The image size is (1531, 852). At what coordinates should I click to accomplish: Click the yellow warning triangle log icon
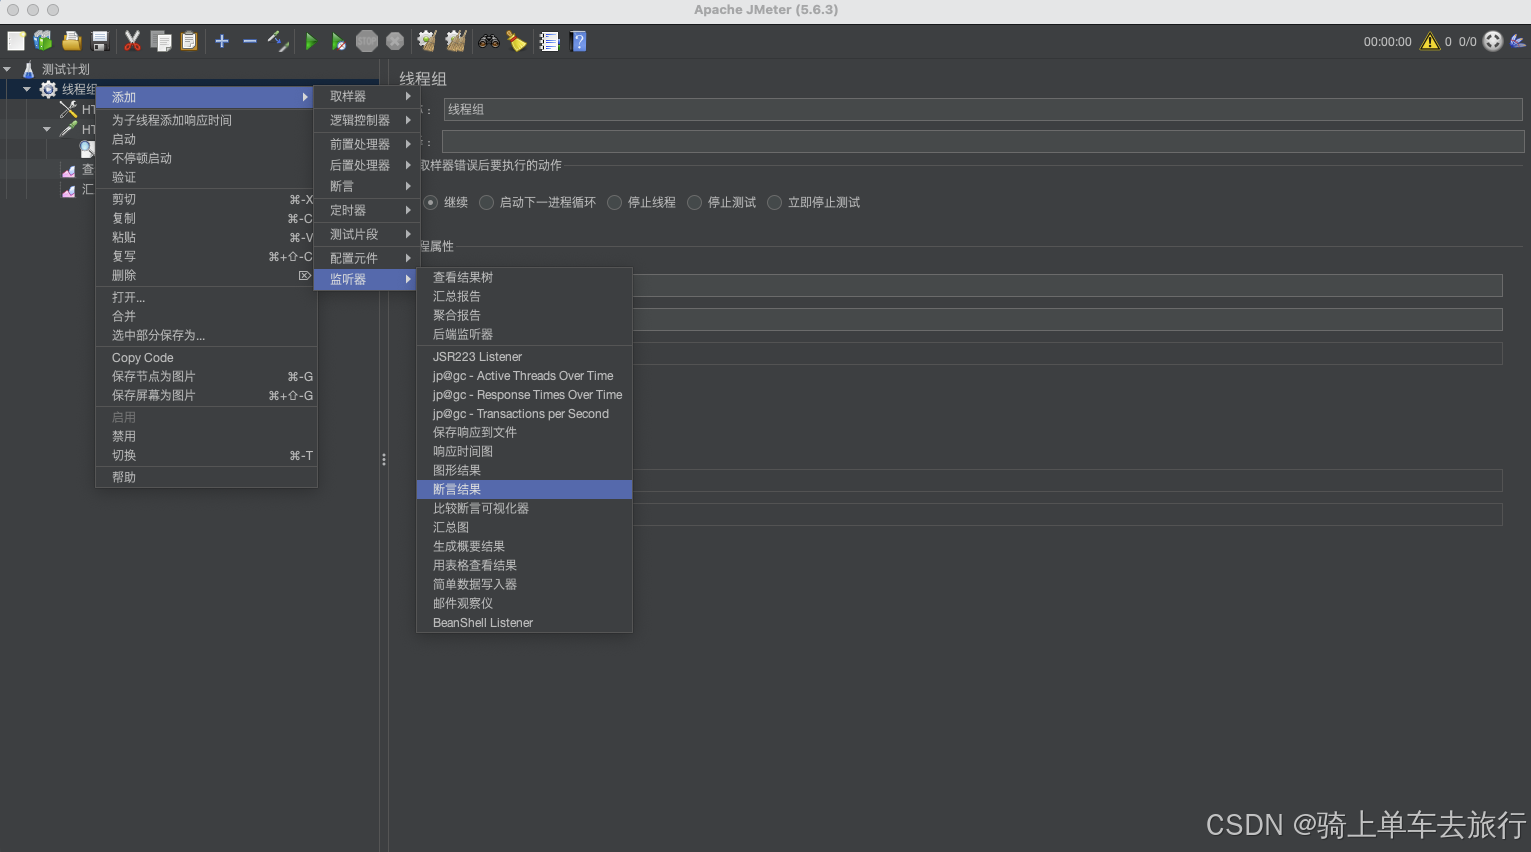[x=1430, y=41]
